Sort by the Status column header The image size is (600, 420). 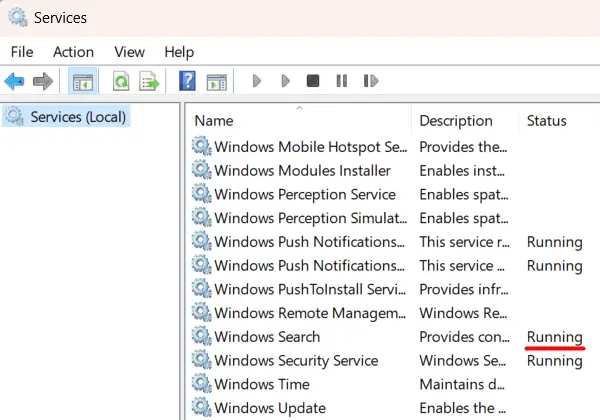(x=546, y=121)
